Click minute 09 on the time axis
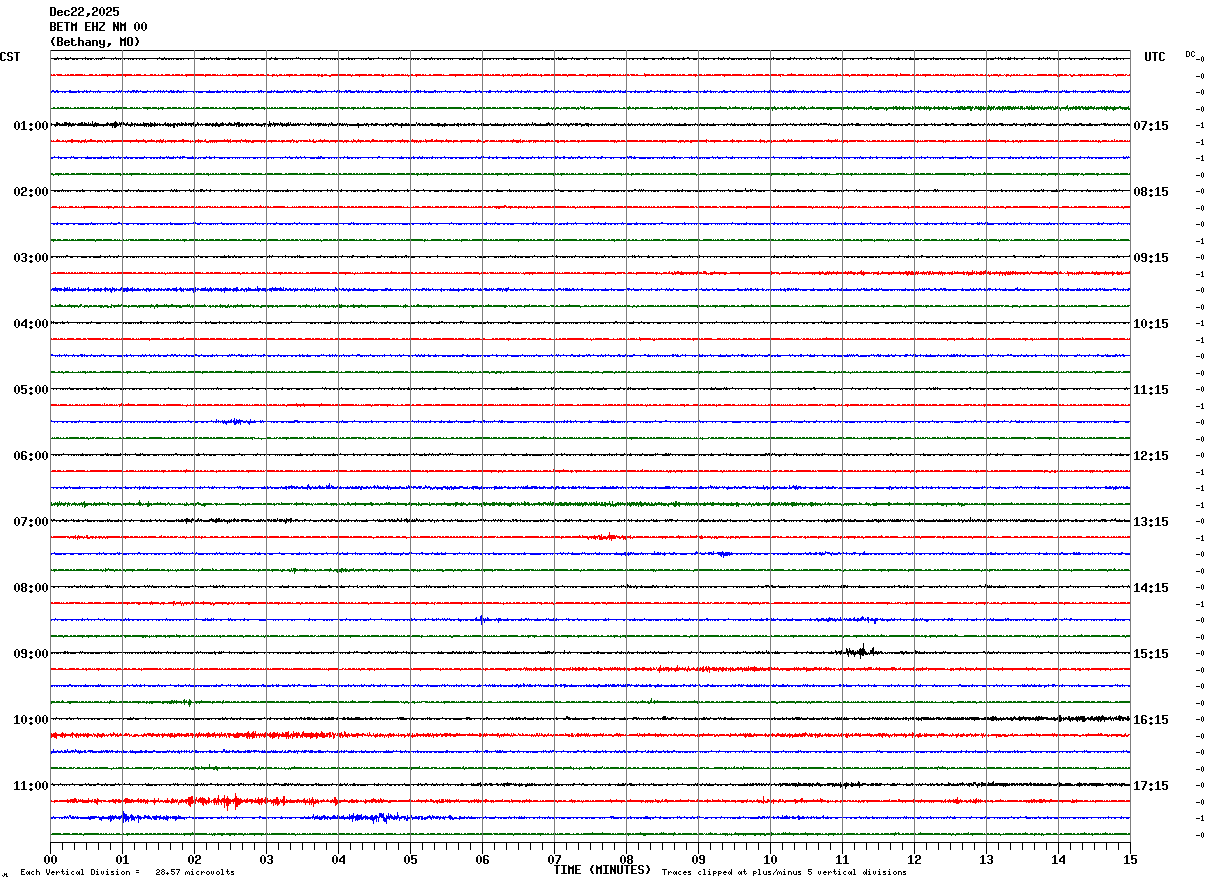The height and width of the screenshot is (886, 1210). tap(698, 859)
